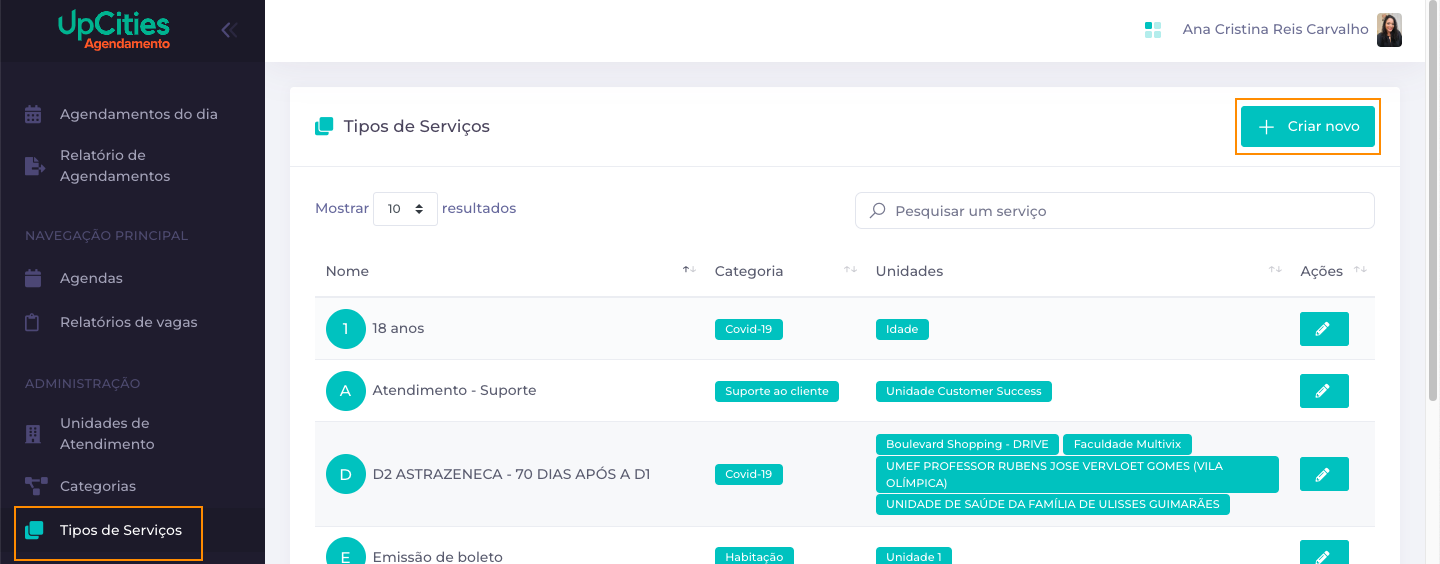
Task: Click the 18 anos service name
Action: (398, 329)
